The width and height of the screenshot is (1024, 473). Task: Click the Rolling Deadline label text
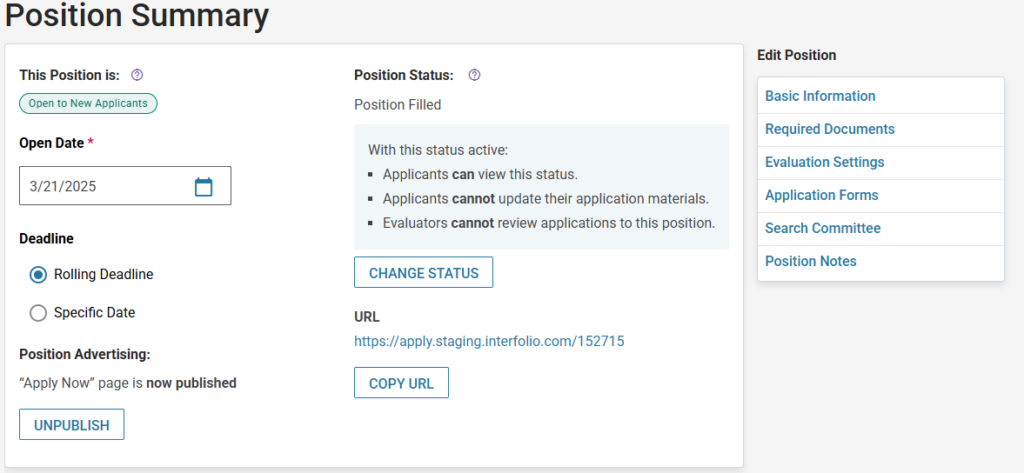click(104, 274)
